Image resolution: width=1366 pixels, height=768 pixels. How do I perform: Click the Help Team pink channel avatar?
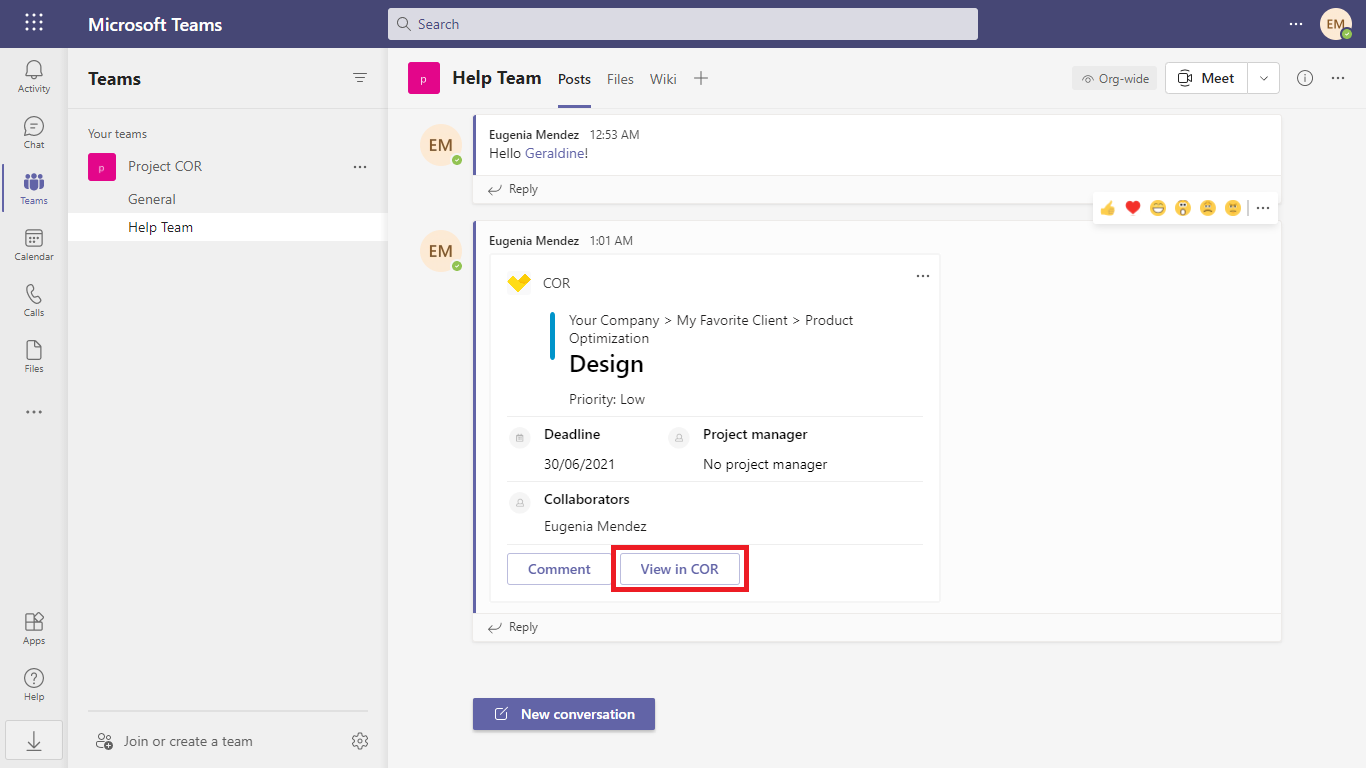coord(424,78)
